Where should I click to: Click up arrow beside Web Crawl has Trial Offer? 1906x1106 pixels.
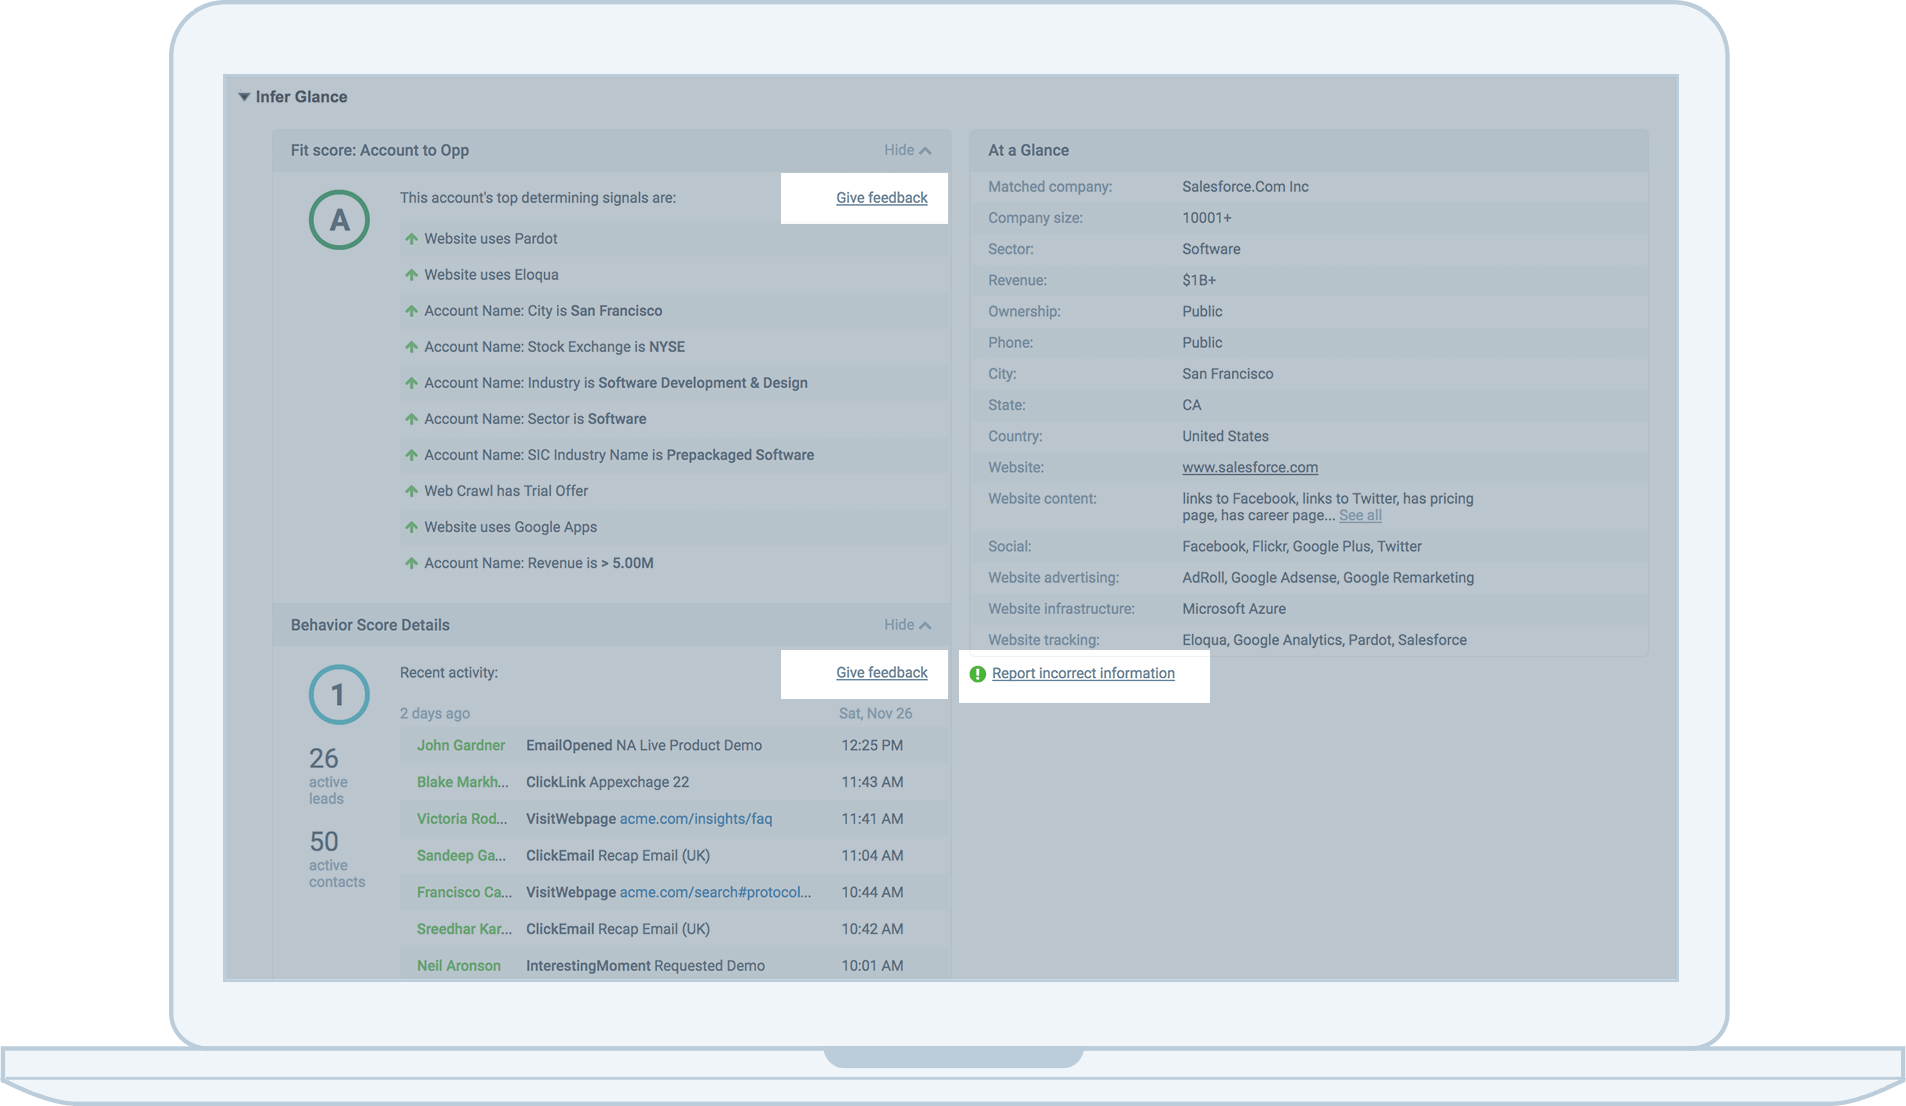click(411, 491)
